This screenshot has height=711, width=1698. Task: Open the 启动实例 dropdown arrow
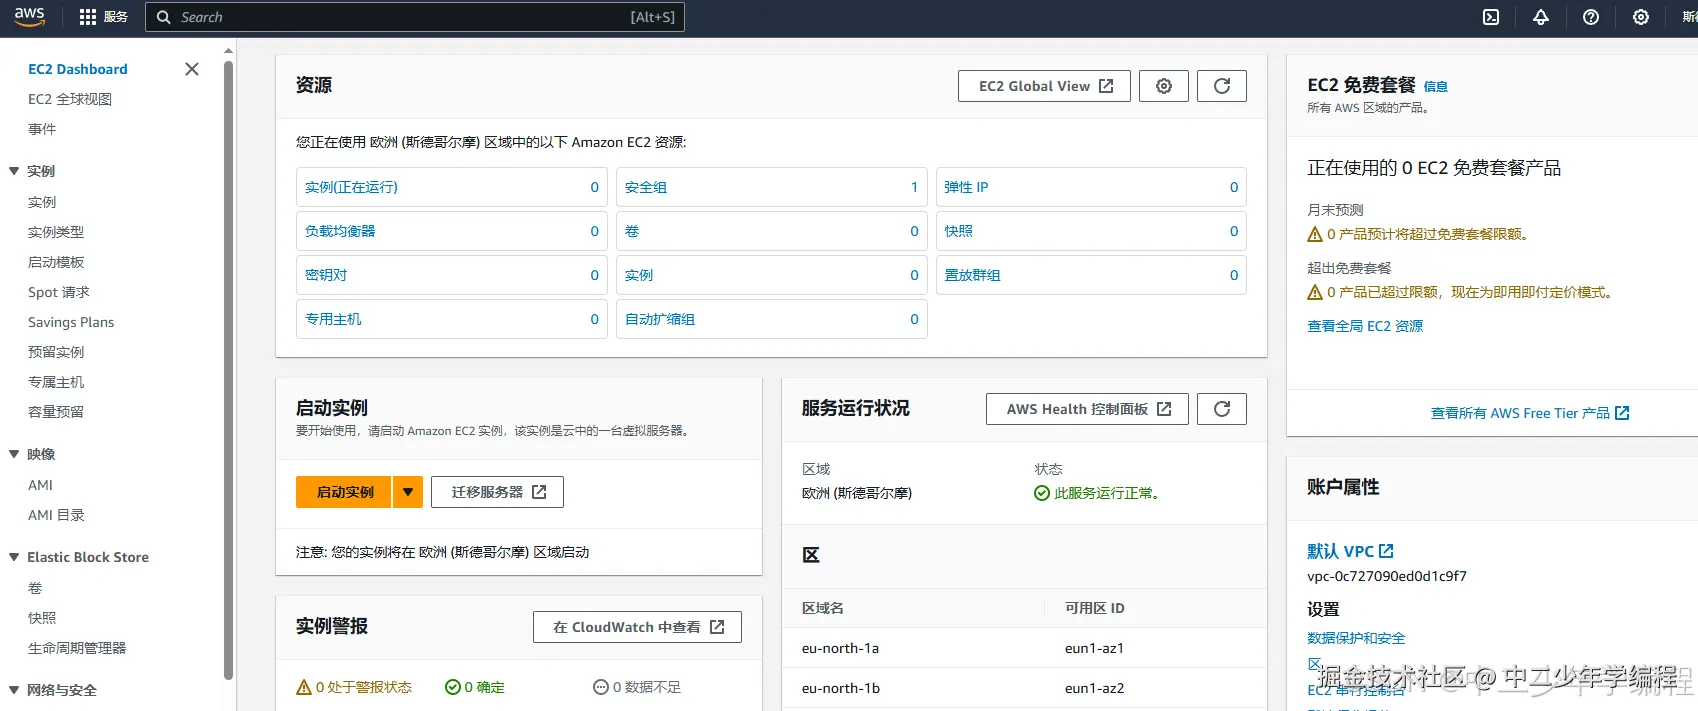click(x=408, y=492)
